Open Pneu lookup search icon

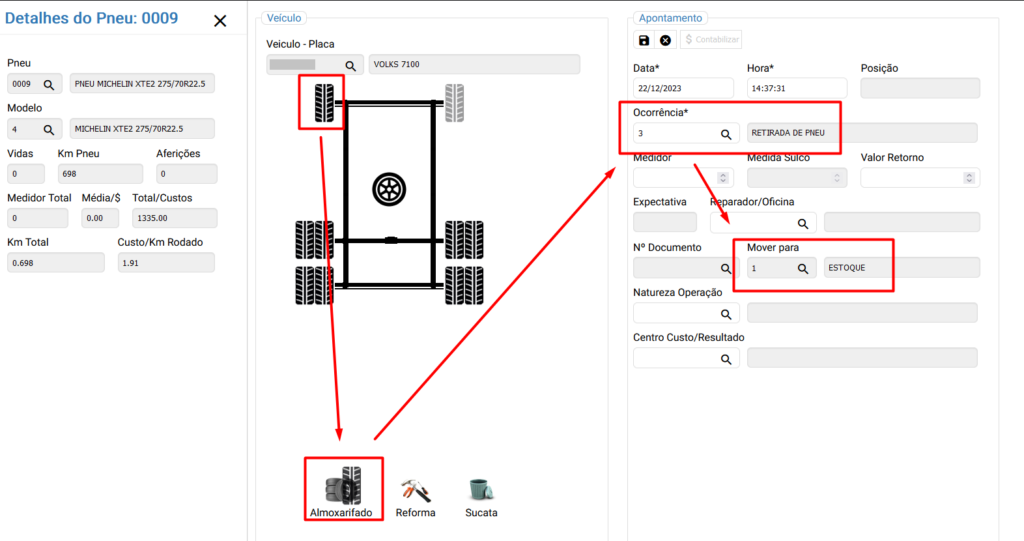point(48,84)
